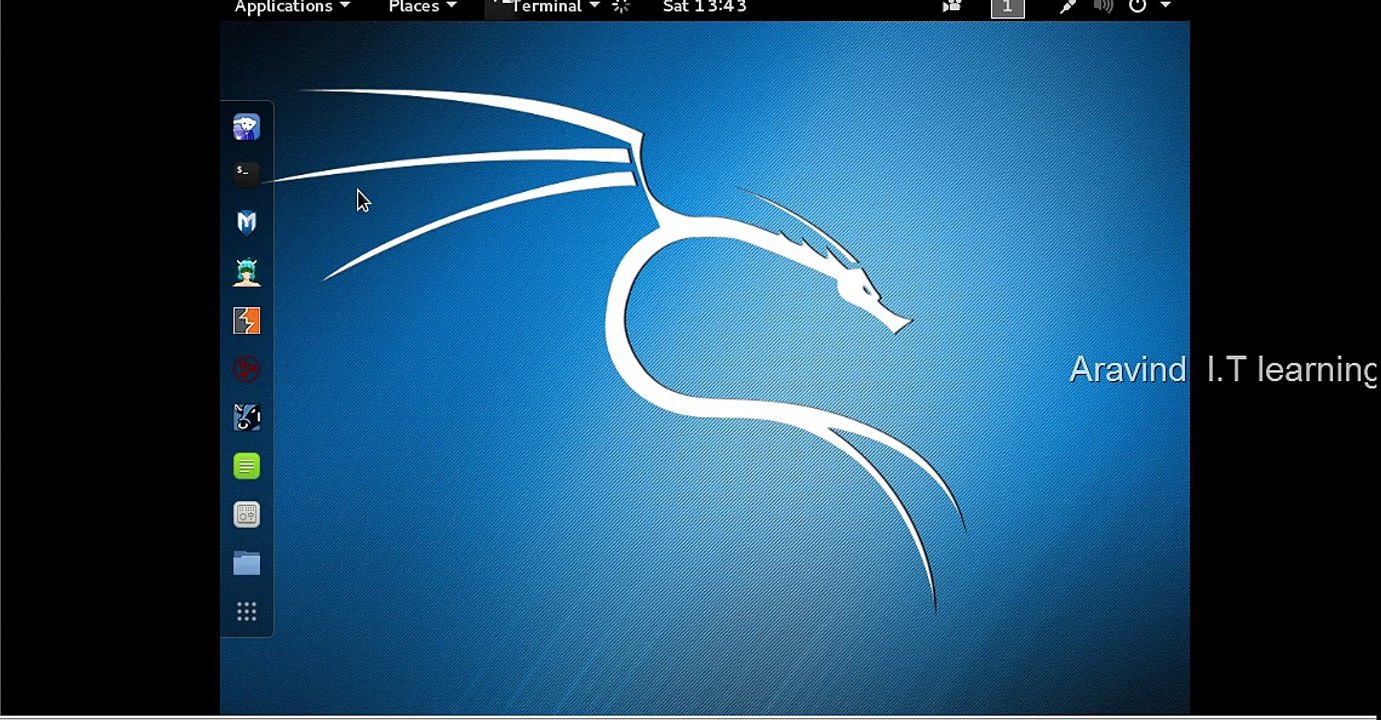Expand the arrow beside the power icon

[x=1165, y=6]
